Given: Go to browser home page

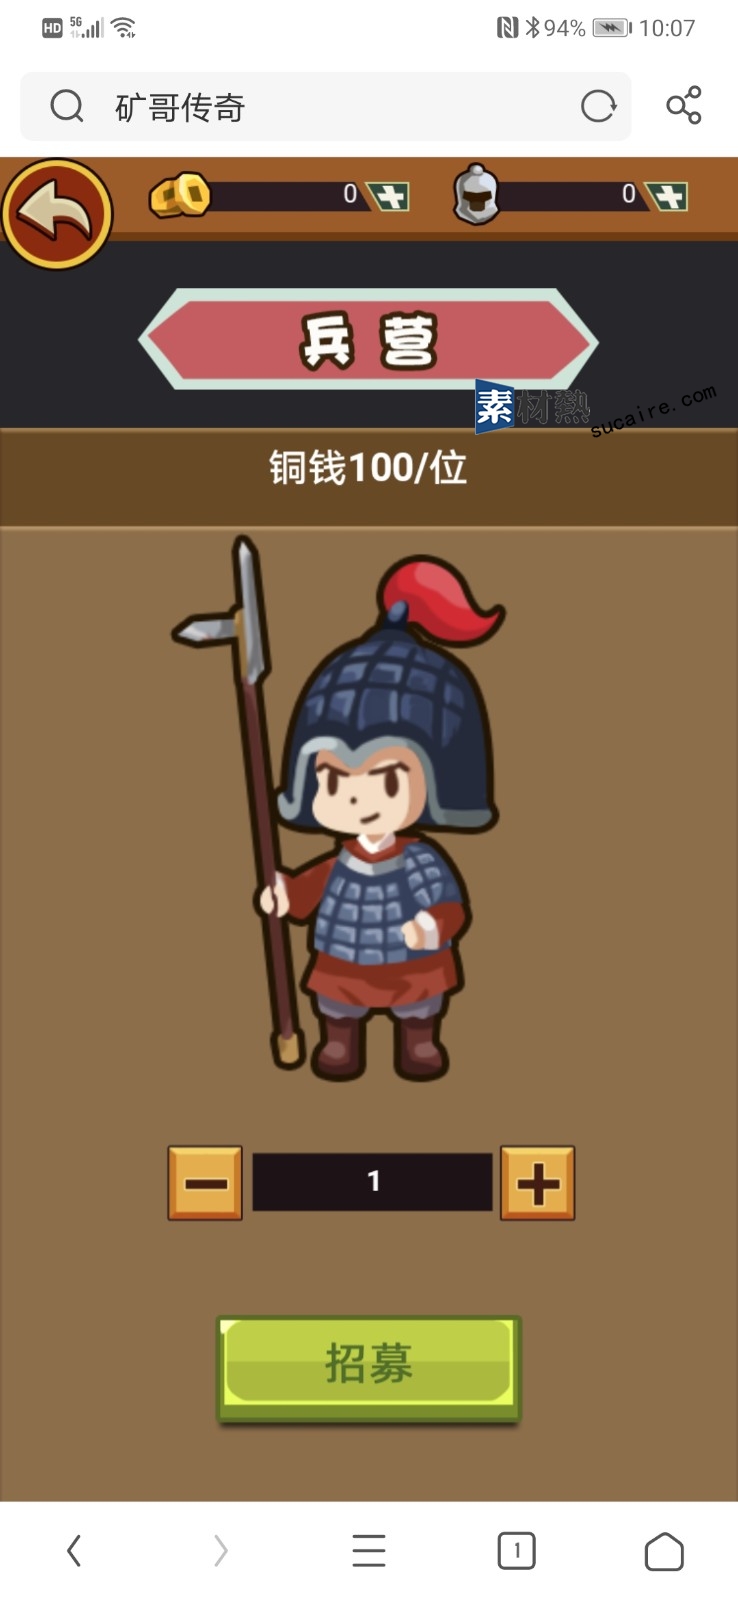Looking at the screenshot, I should point(664,1551).
